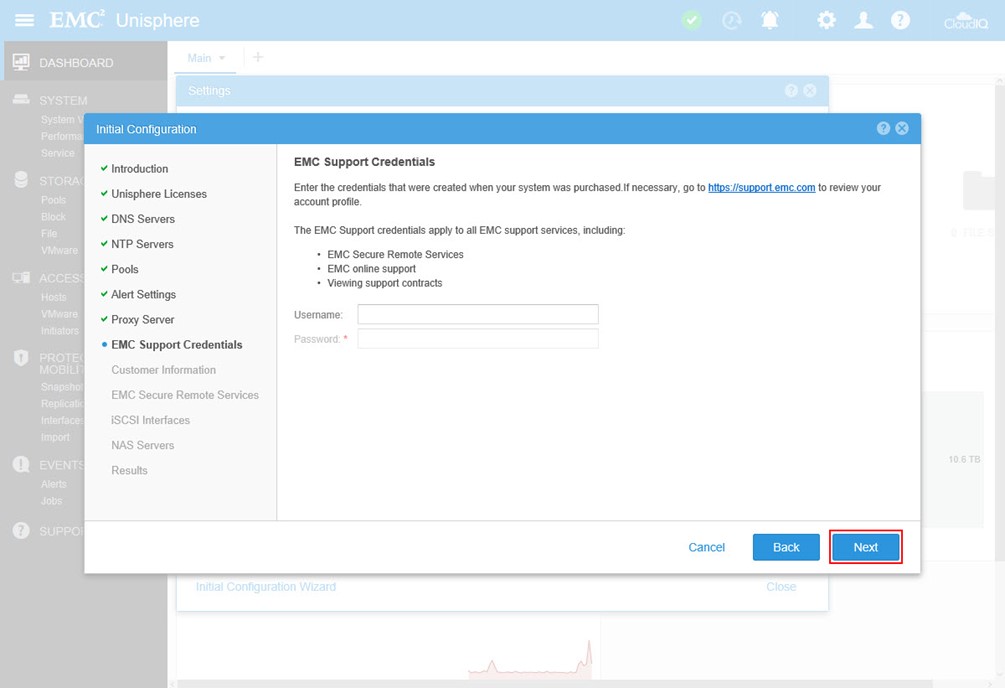Open the hamburger navigation menu
This screenshot has width=1005, height=688.
[24, 21]
